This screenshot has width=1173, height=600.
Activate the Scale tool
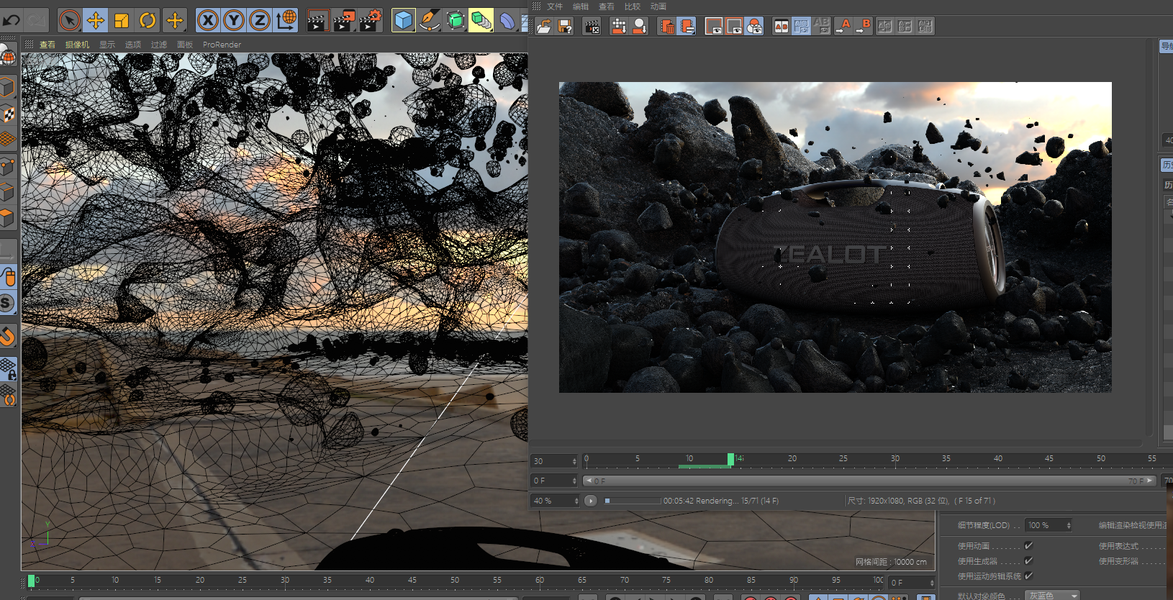click(x=121, y=20)
